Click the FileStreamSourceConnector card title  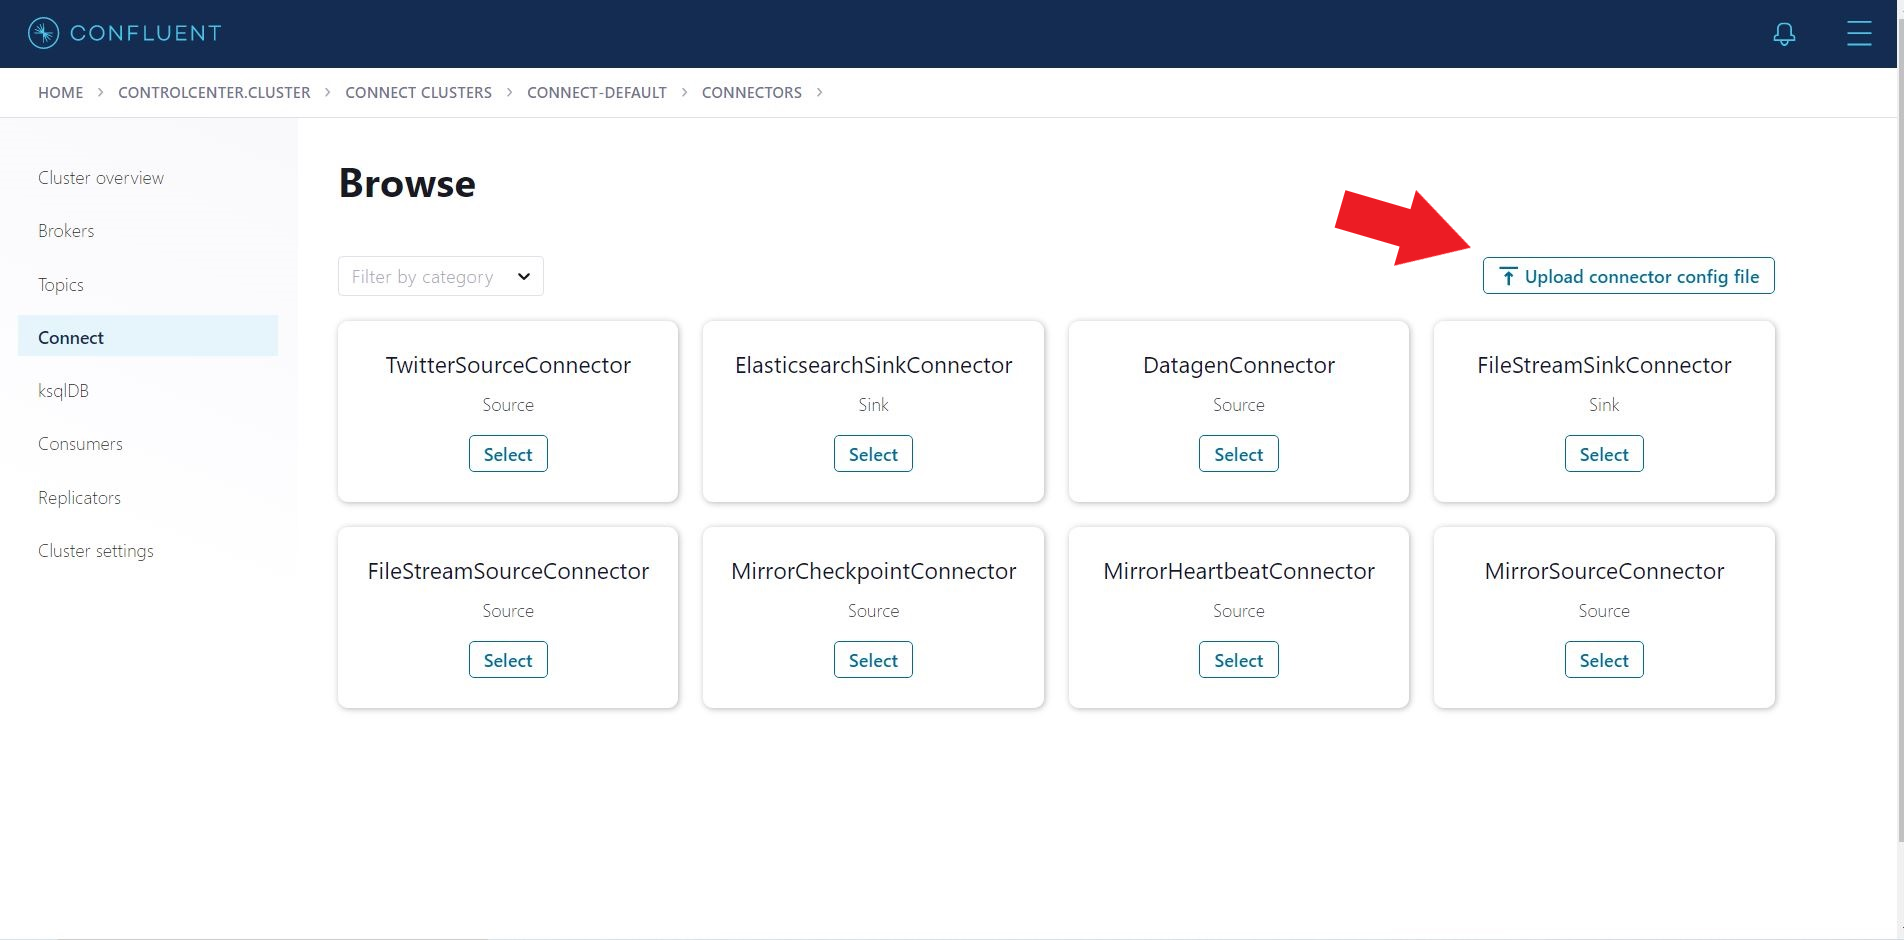(x=508, y=572)
